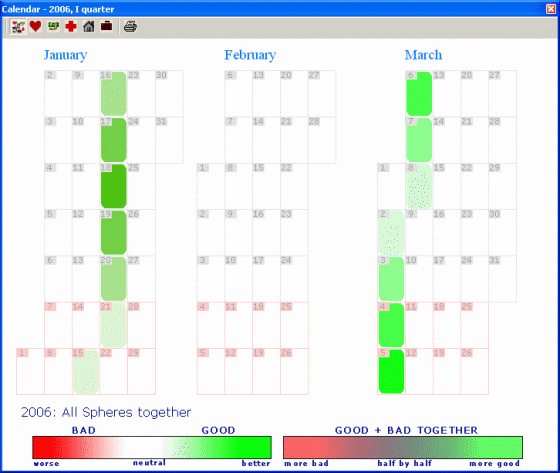Select March 8 dotted day cell
This screenshot has height=473, width=560.
coord(419,186)
